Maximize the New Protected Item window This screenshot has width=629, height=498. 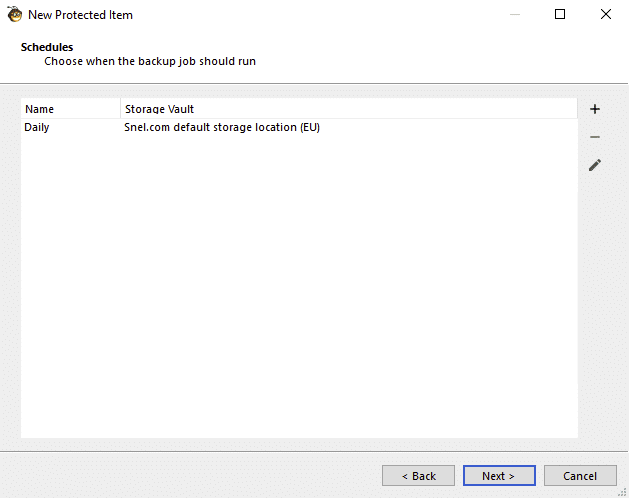pos(560,14)
